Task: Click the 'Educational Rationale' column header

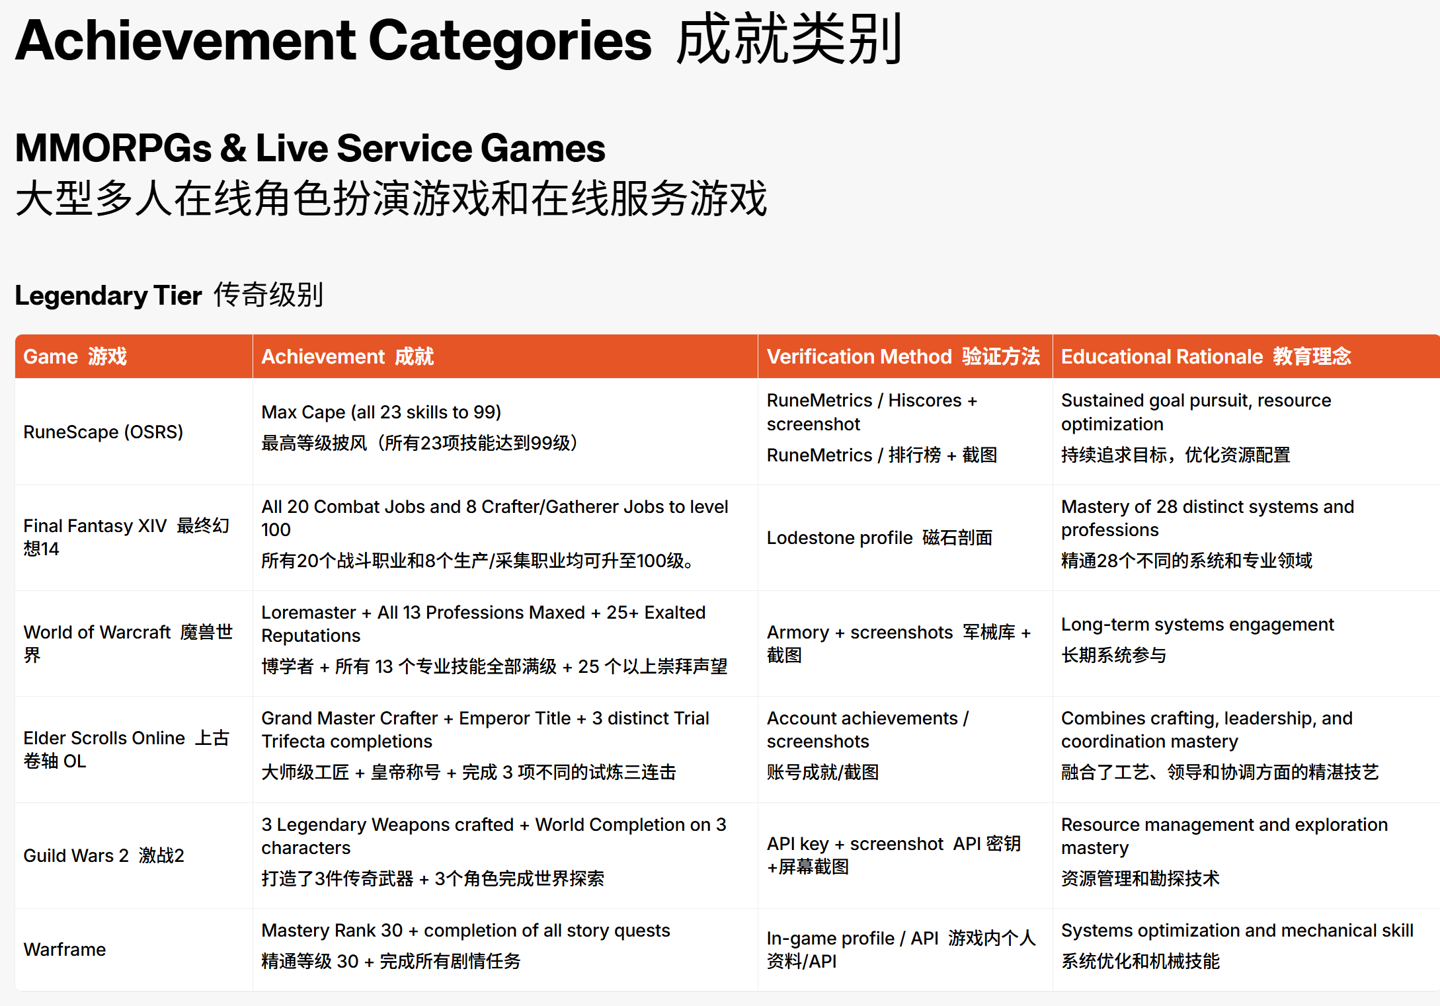Action: pyautogui.click(x=1246, y=356)
